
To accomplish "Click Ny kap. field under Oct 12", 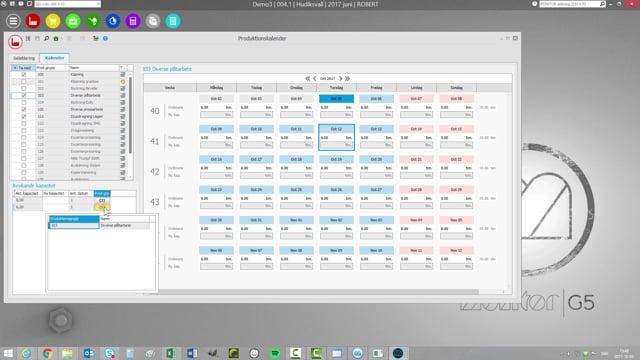I will click(336, 145).
